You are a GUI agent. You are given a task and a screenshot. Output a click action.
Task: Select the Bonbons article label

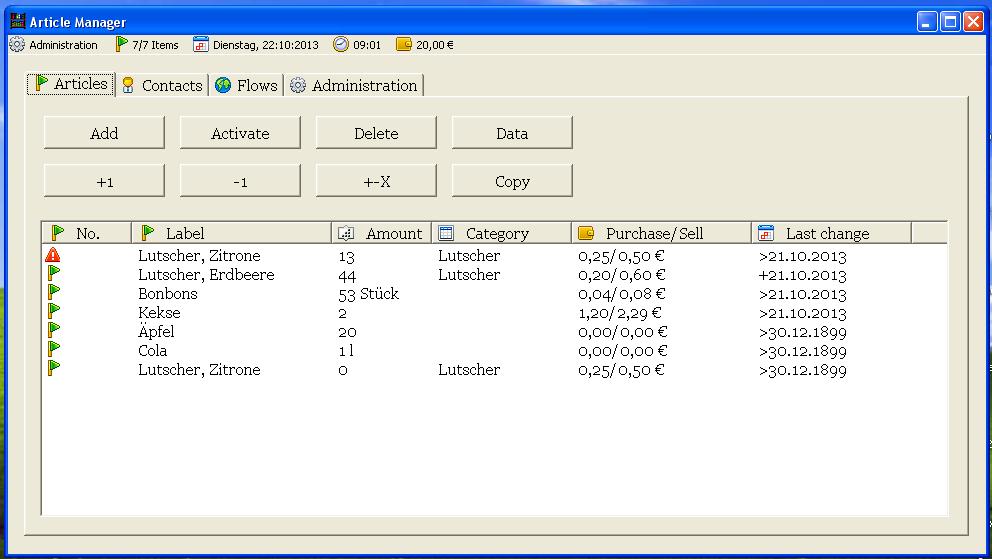click(x=168, y=293)
